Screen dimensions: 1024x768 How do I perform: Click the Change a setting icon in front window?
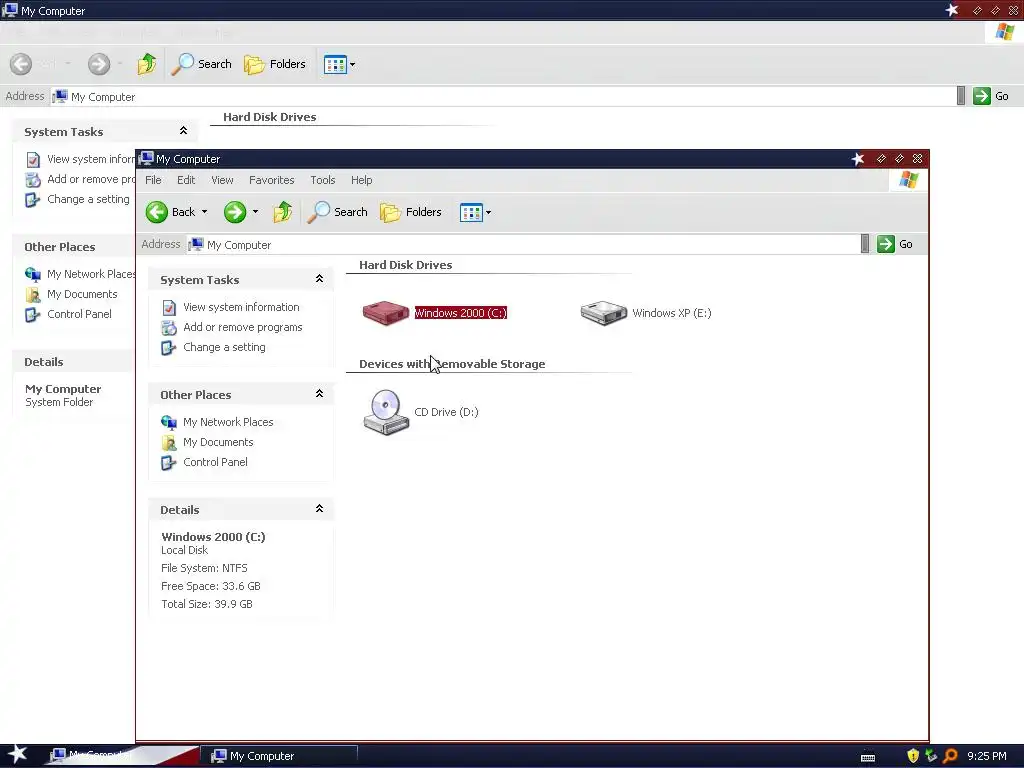[x=169, y=347]
